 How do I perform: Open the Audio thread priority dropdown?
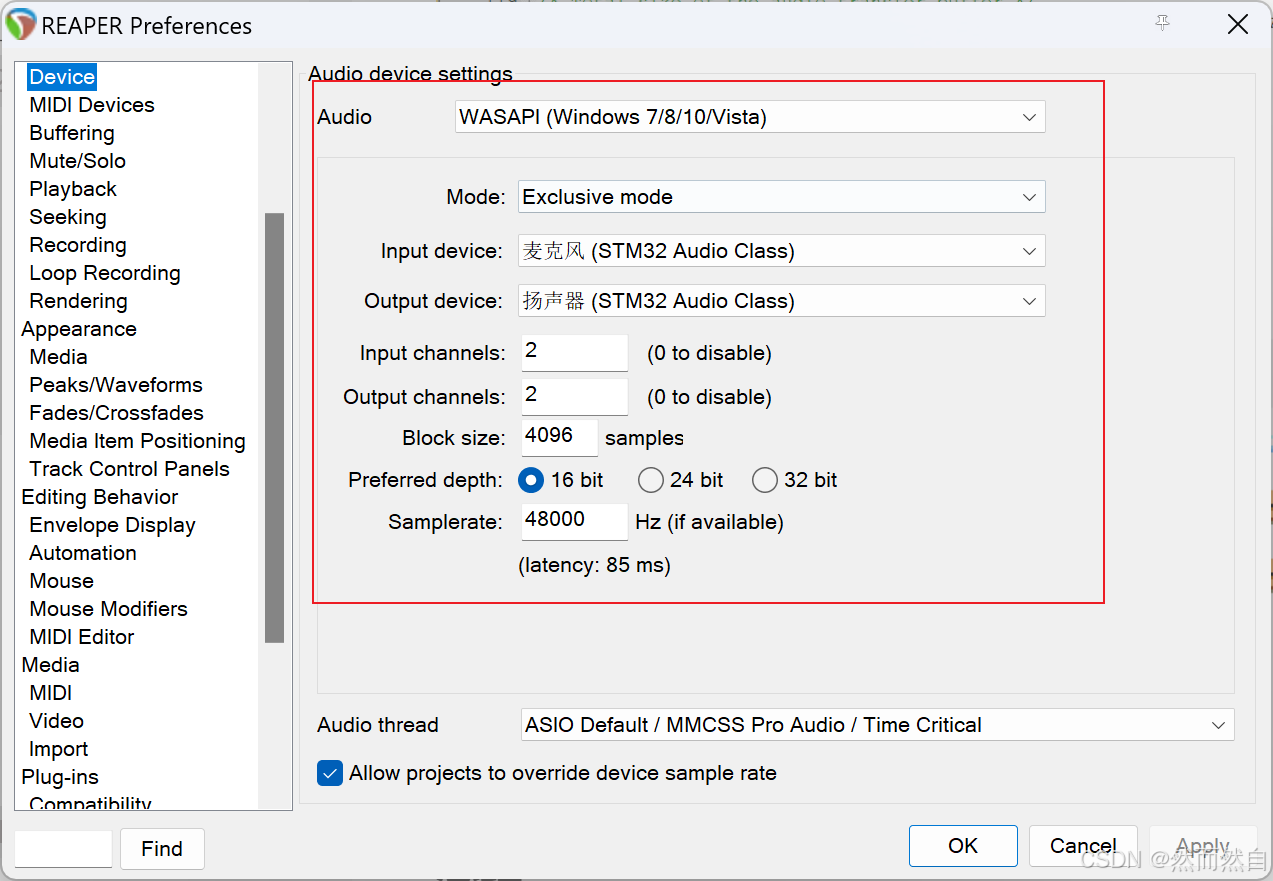[x=878, y=725]
